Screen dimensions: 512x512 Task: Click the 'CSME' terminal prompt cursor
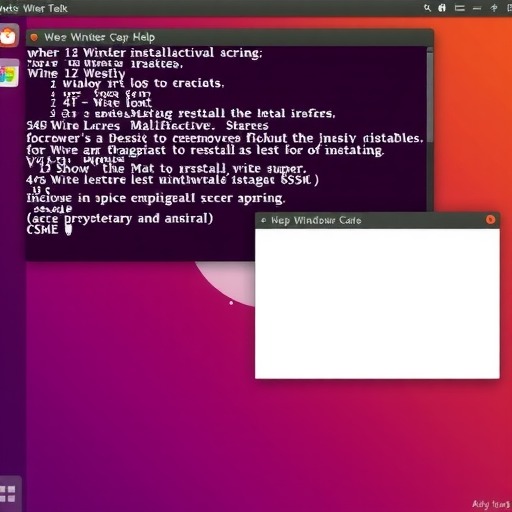pyautogui.click(x=68, y=230)
